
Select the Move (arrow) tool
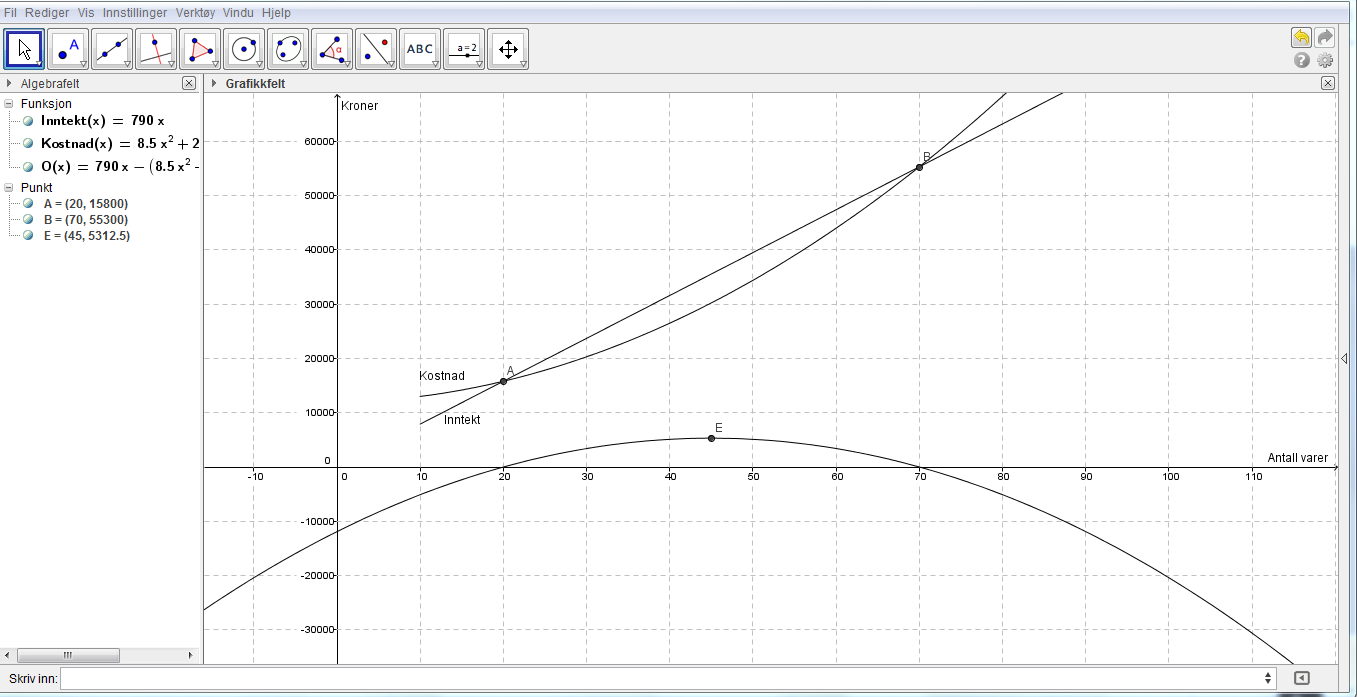point(24,49)
